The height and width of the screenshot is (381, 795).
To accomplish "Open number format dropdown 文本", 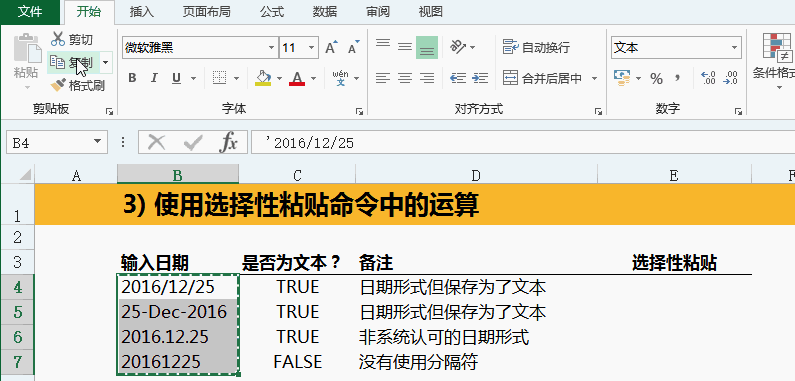I will pos(734,48).
